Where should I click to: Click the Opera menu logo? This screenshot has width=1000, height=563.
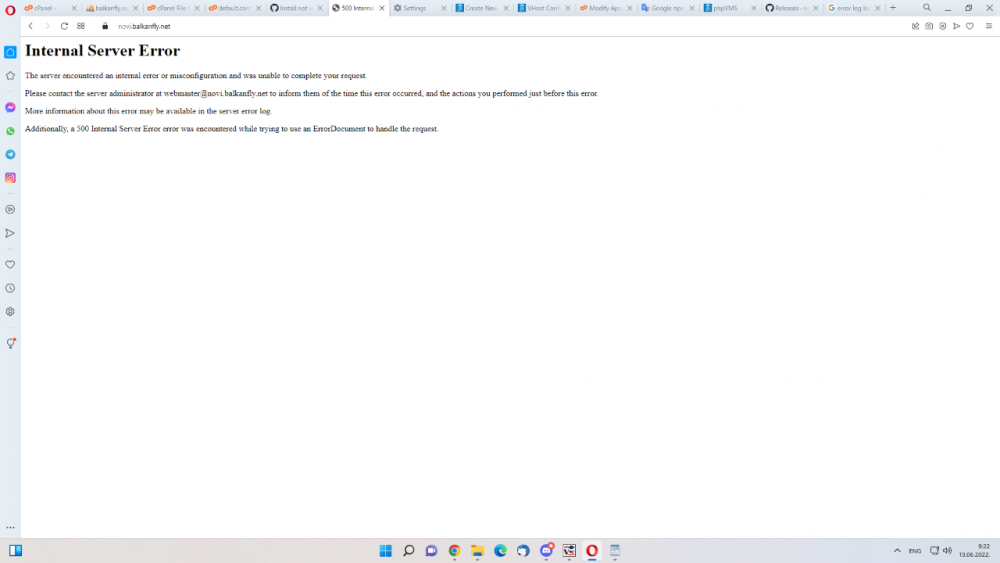[10, 8]
